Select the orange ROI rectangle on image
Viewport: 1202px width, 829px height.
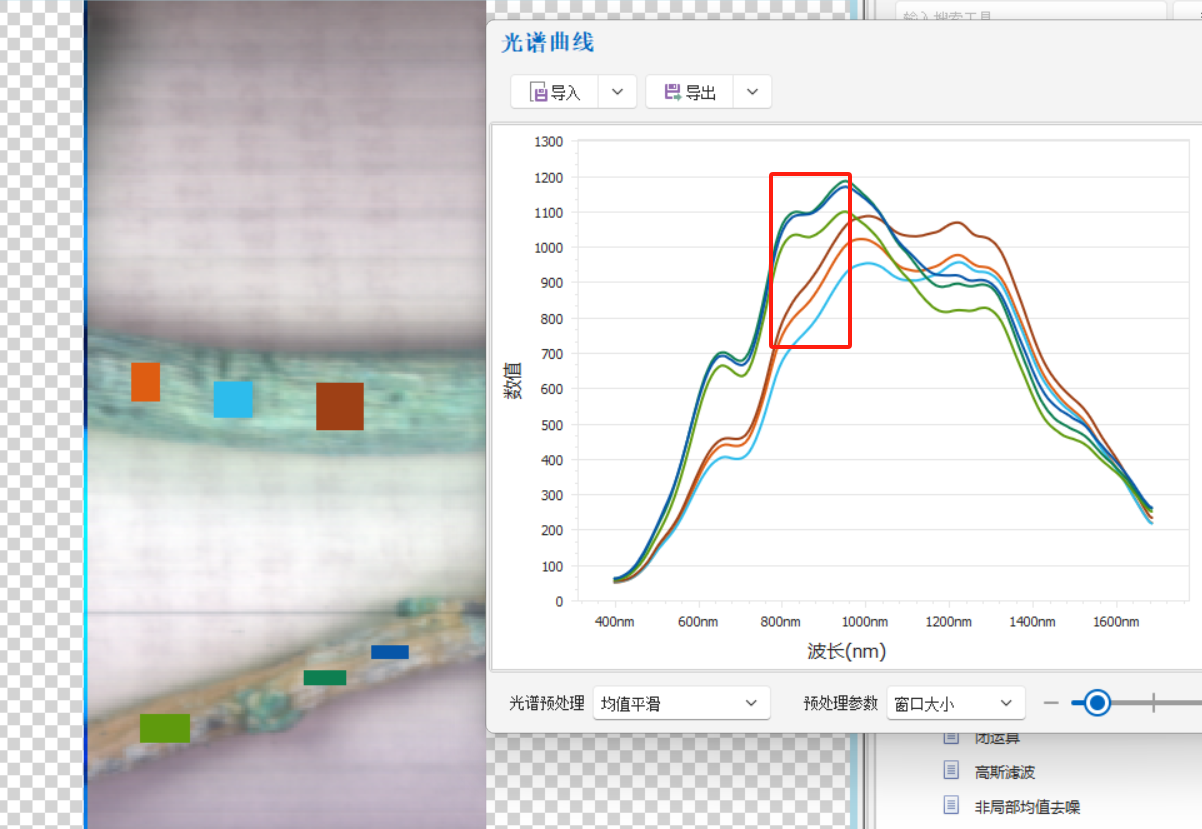(x=145, y=382)
